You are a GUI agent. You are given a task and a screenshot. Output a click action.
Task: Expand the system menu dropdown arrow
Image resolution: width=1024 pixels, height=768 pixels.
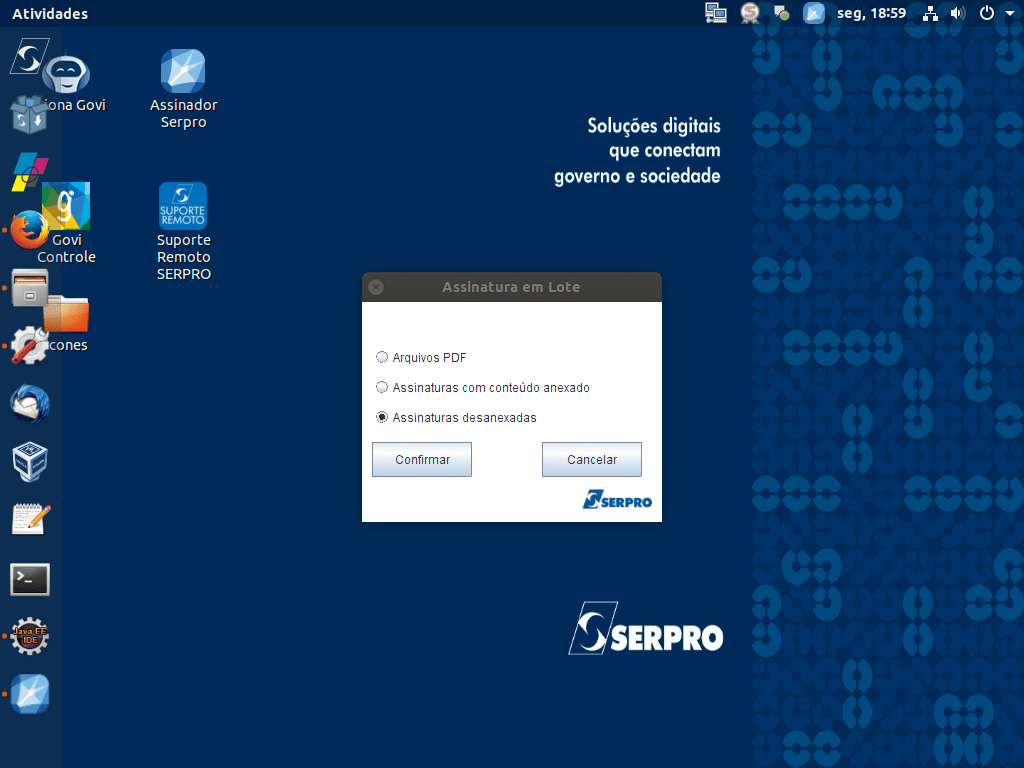[1009, 14]
